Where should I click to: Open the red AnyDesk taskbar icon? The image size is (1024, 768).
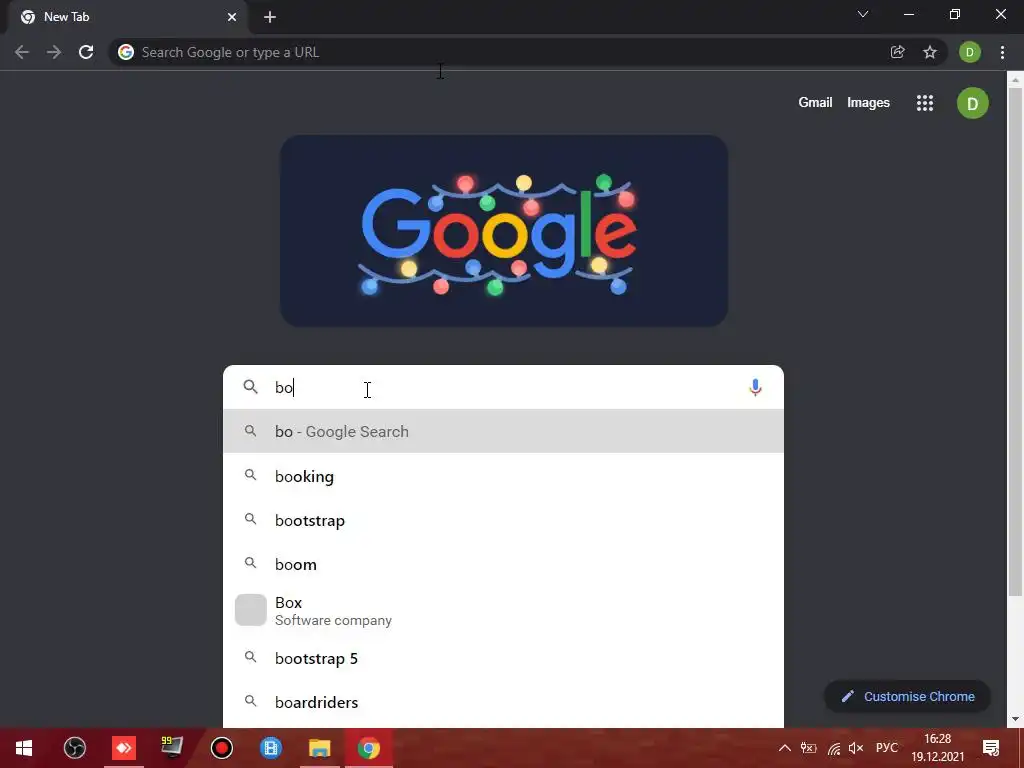(x=123, y=748)
